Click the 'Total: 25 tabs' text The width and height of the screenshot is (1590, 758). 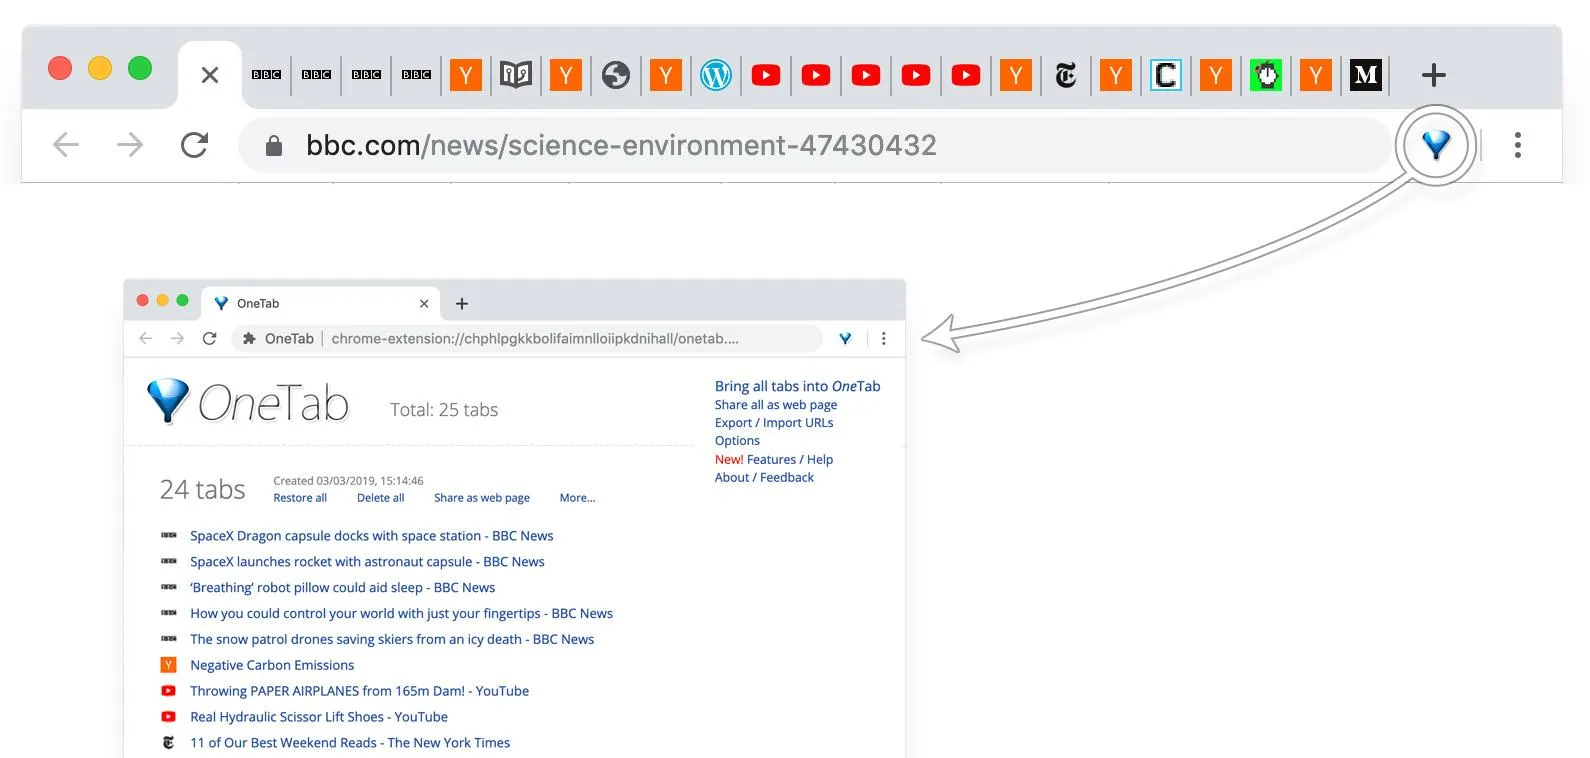point(444,410)
